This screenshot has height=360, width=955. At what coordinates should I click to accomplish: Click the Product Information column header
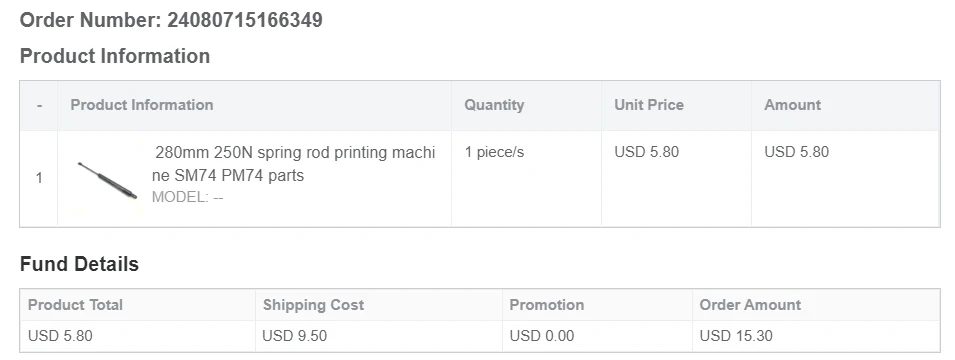tap(142, 105)
